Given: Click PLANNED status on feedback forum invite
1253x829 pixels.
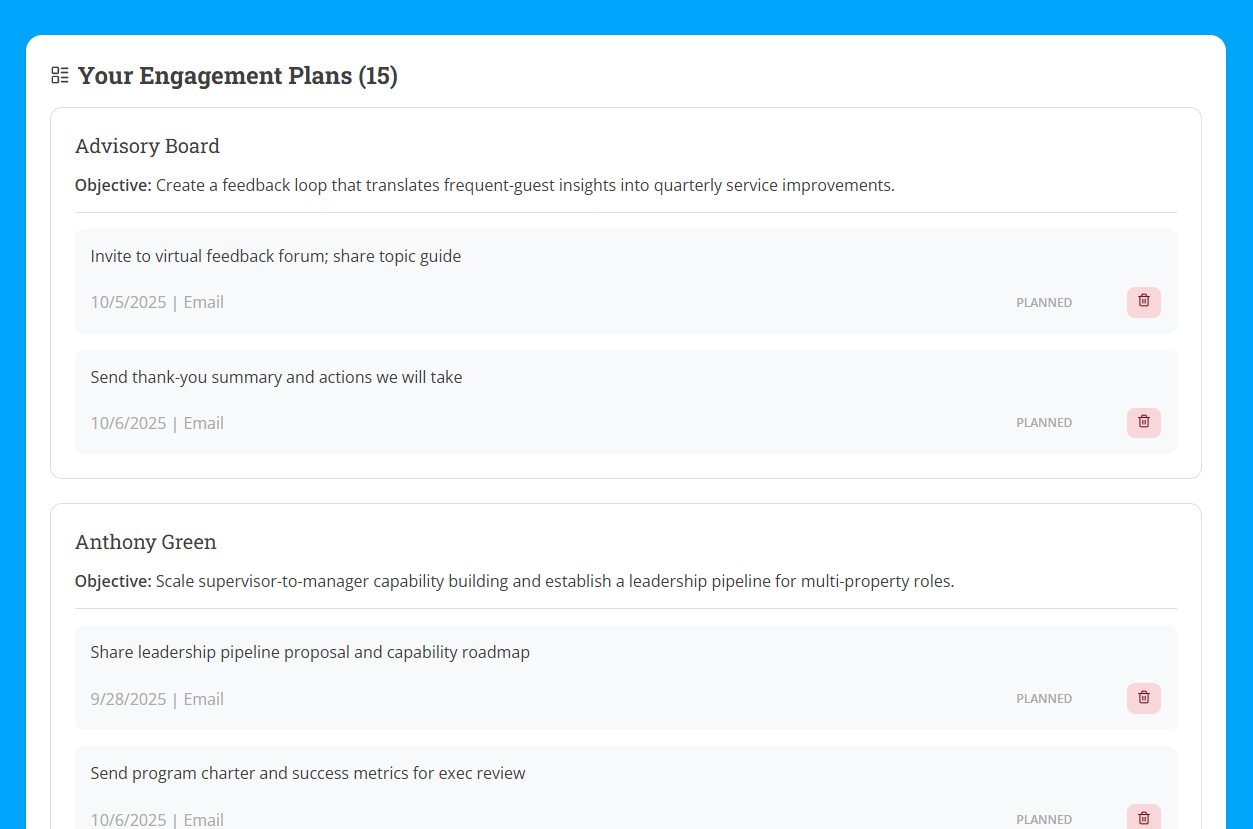Looking at the screenshot, I should pos(1044,303).
